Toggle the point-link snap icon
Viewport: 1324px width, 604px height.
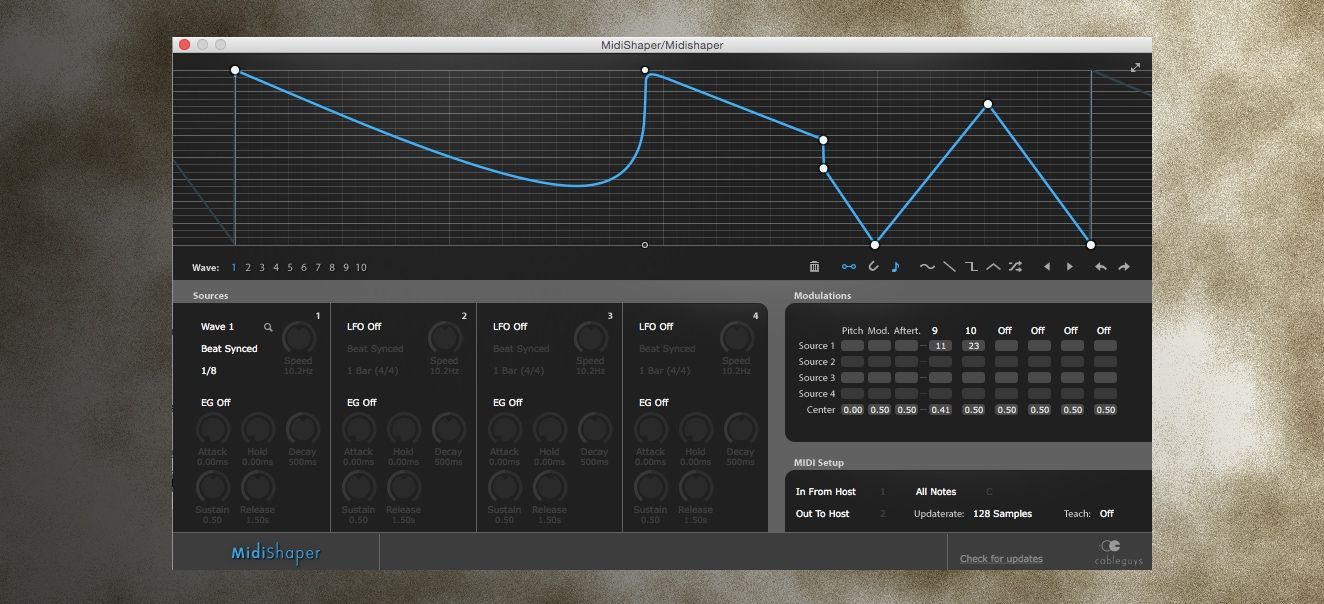click(849, 267)
